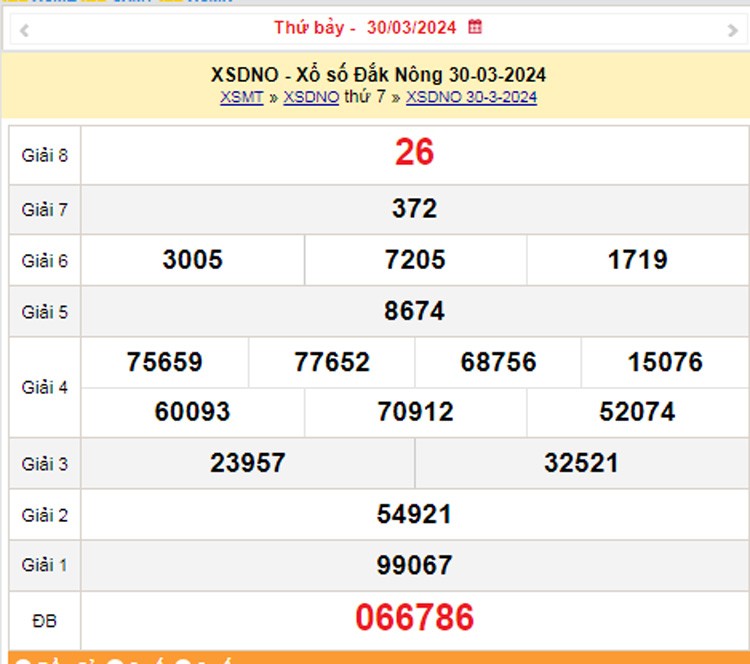
Task: Open the XSDNO breadcrumb link
Action: point(311,97)
